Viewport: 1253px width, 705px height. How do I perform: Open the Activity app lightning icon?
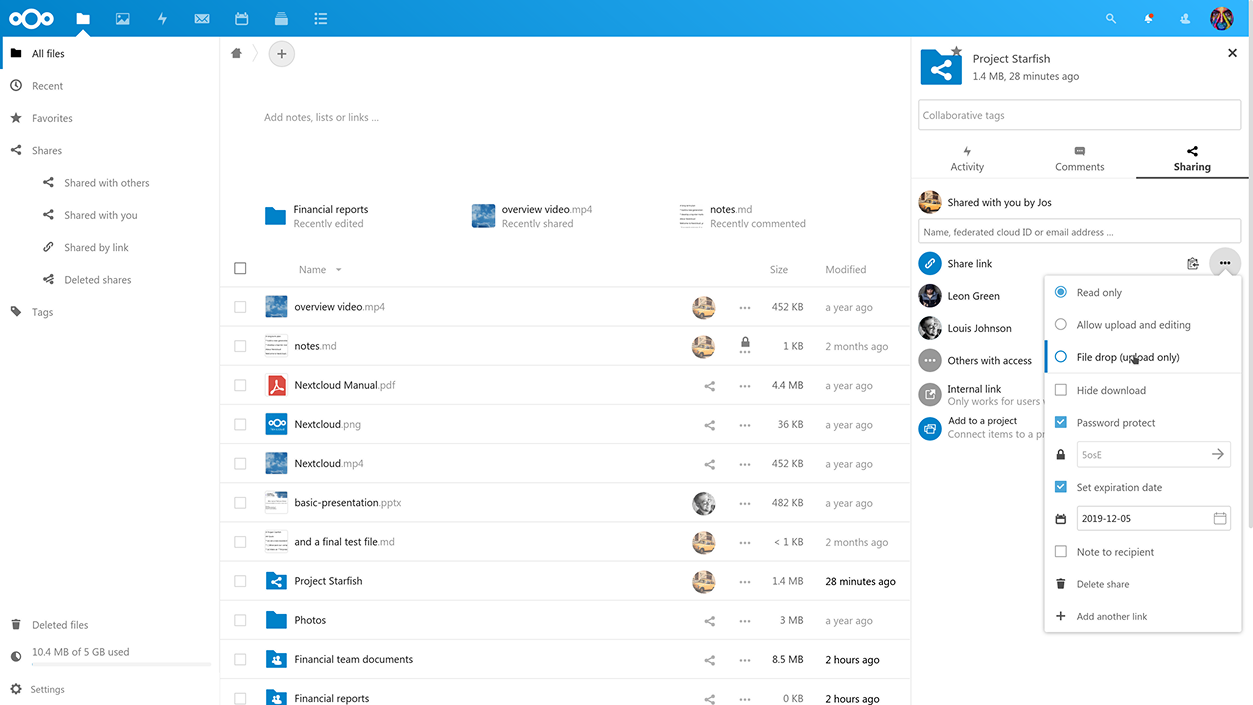point(162,18)
